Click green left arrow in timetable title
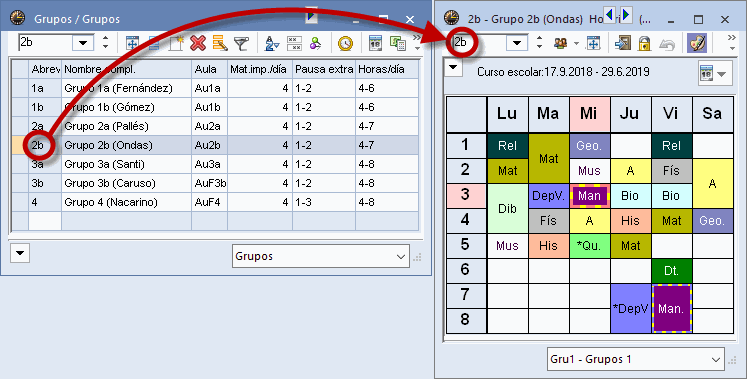This screenshot has height=379, width=747. (x=609, y=15)
